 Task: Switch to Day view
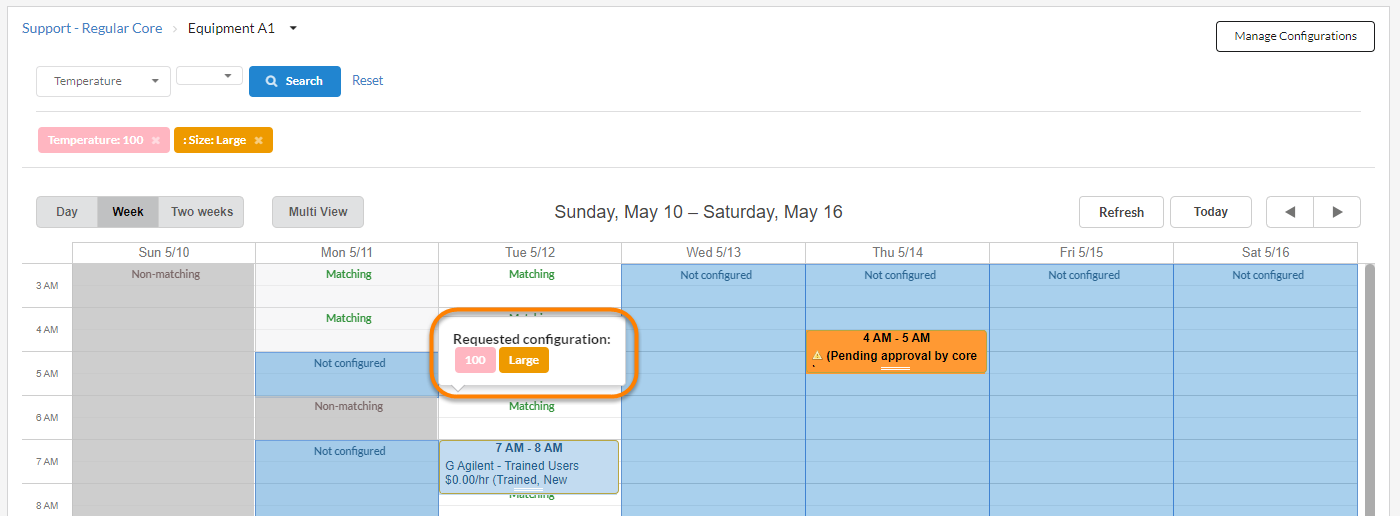67,212
